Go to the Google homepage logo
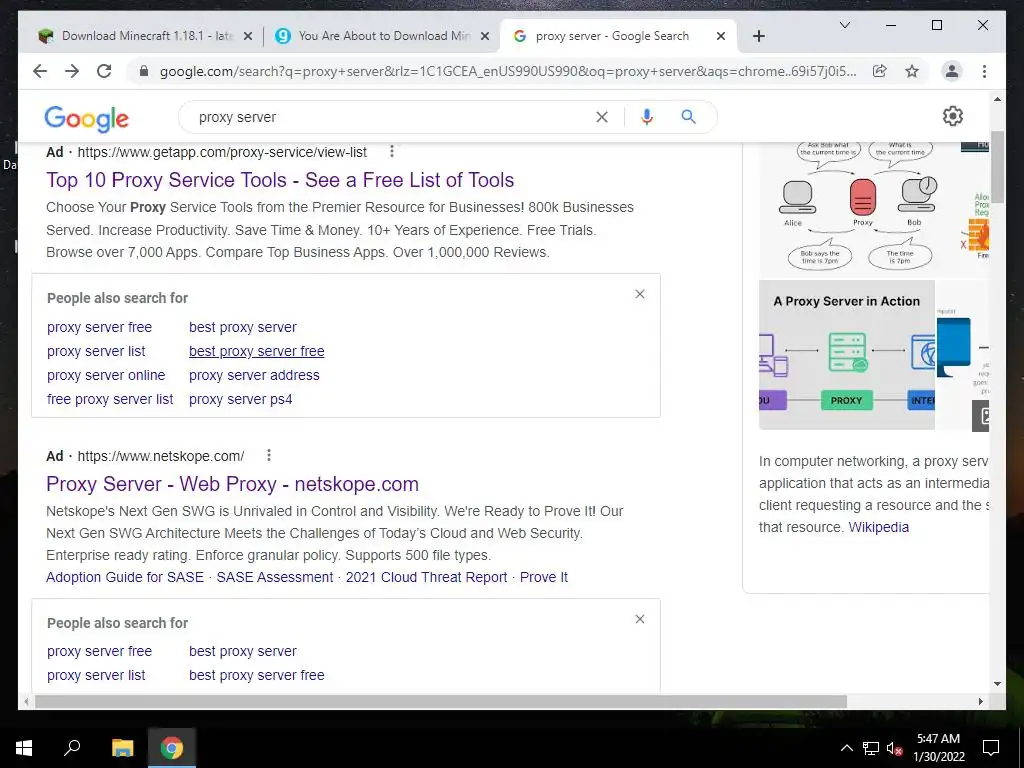1024x768 pixels. tap(86, 118)
